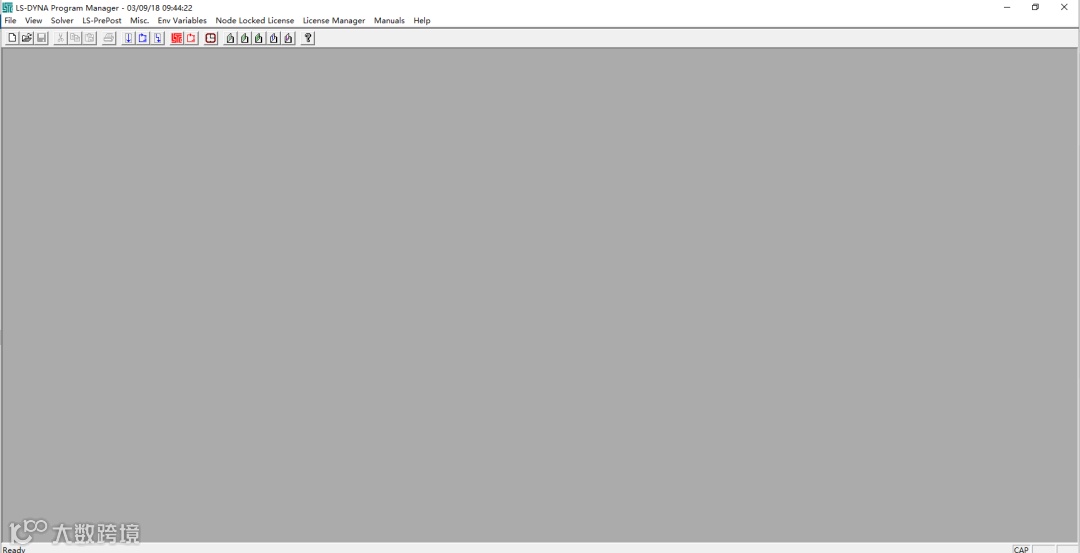Image resolution: width=1080 pixels, height=553 pixels.
Task: Create a new file with toolbar icon
Action: click(12, 38)
